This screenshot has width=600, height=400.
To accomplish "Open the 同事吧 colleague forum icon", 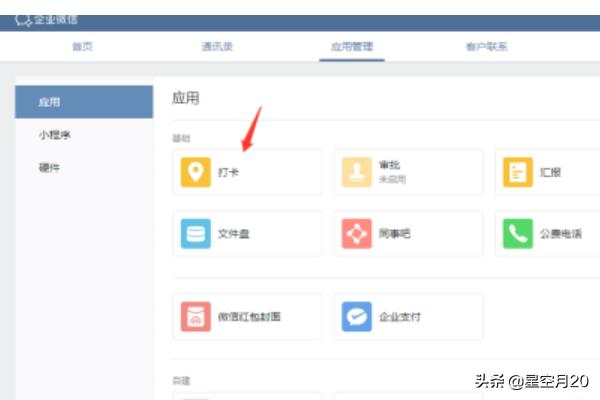I will click(x=356, y=233).
